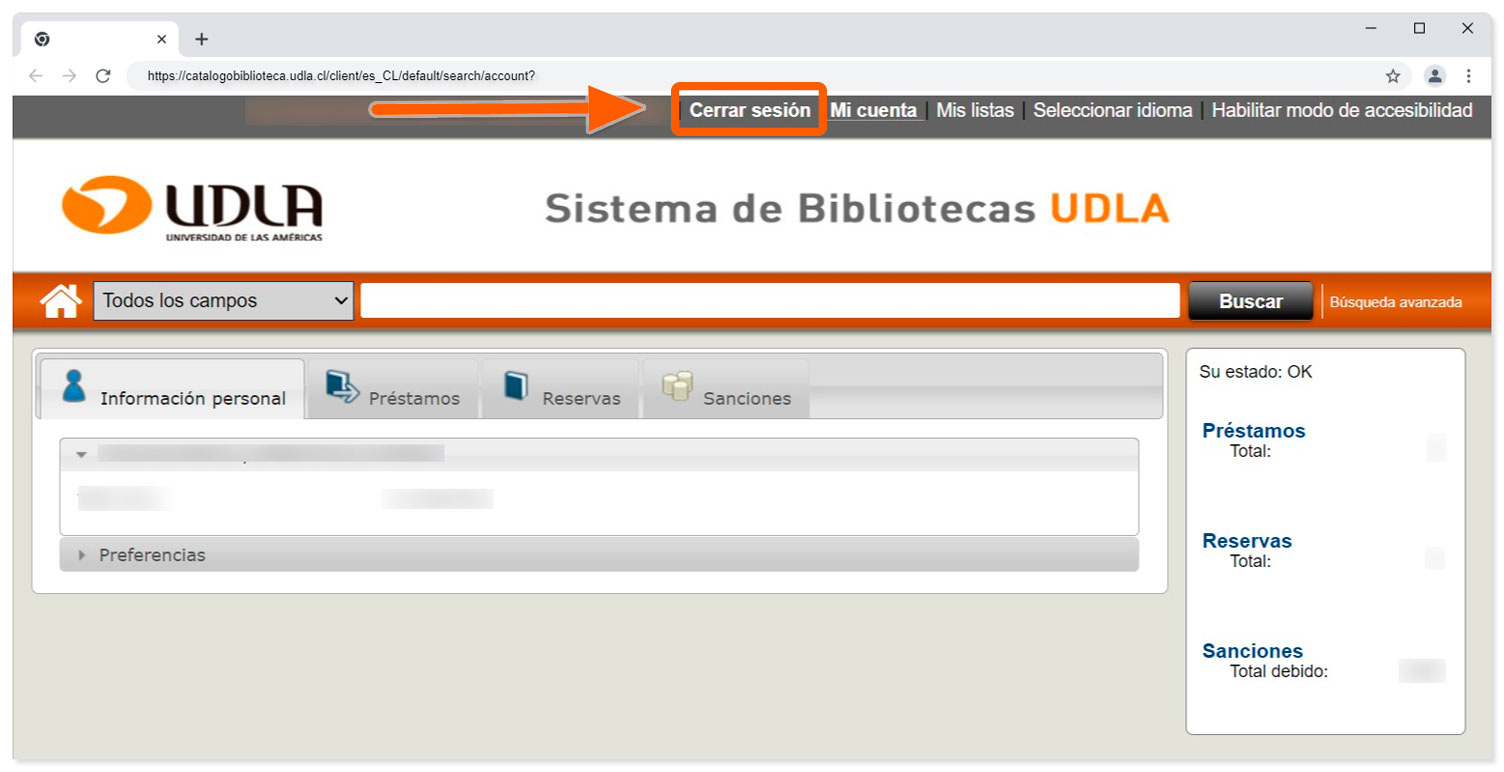Expand the Preferencias section
The height and width of the screenshot is (772, 1504).
152,555
